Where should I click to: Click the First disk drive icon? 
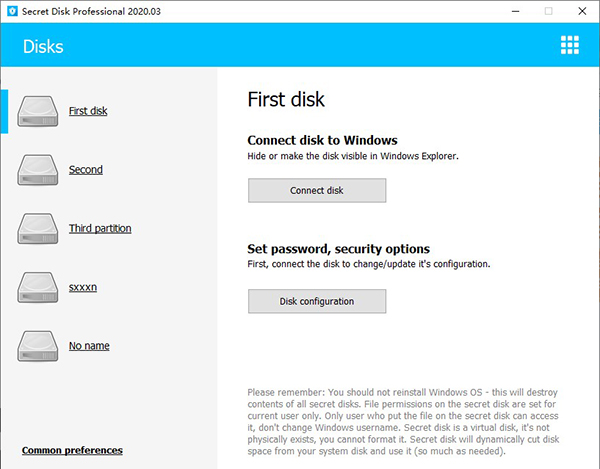point(39,110)
